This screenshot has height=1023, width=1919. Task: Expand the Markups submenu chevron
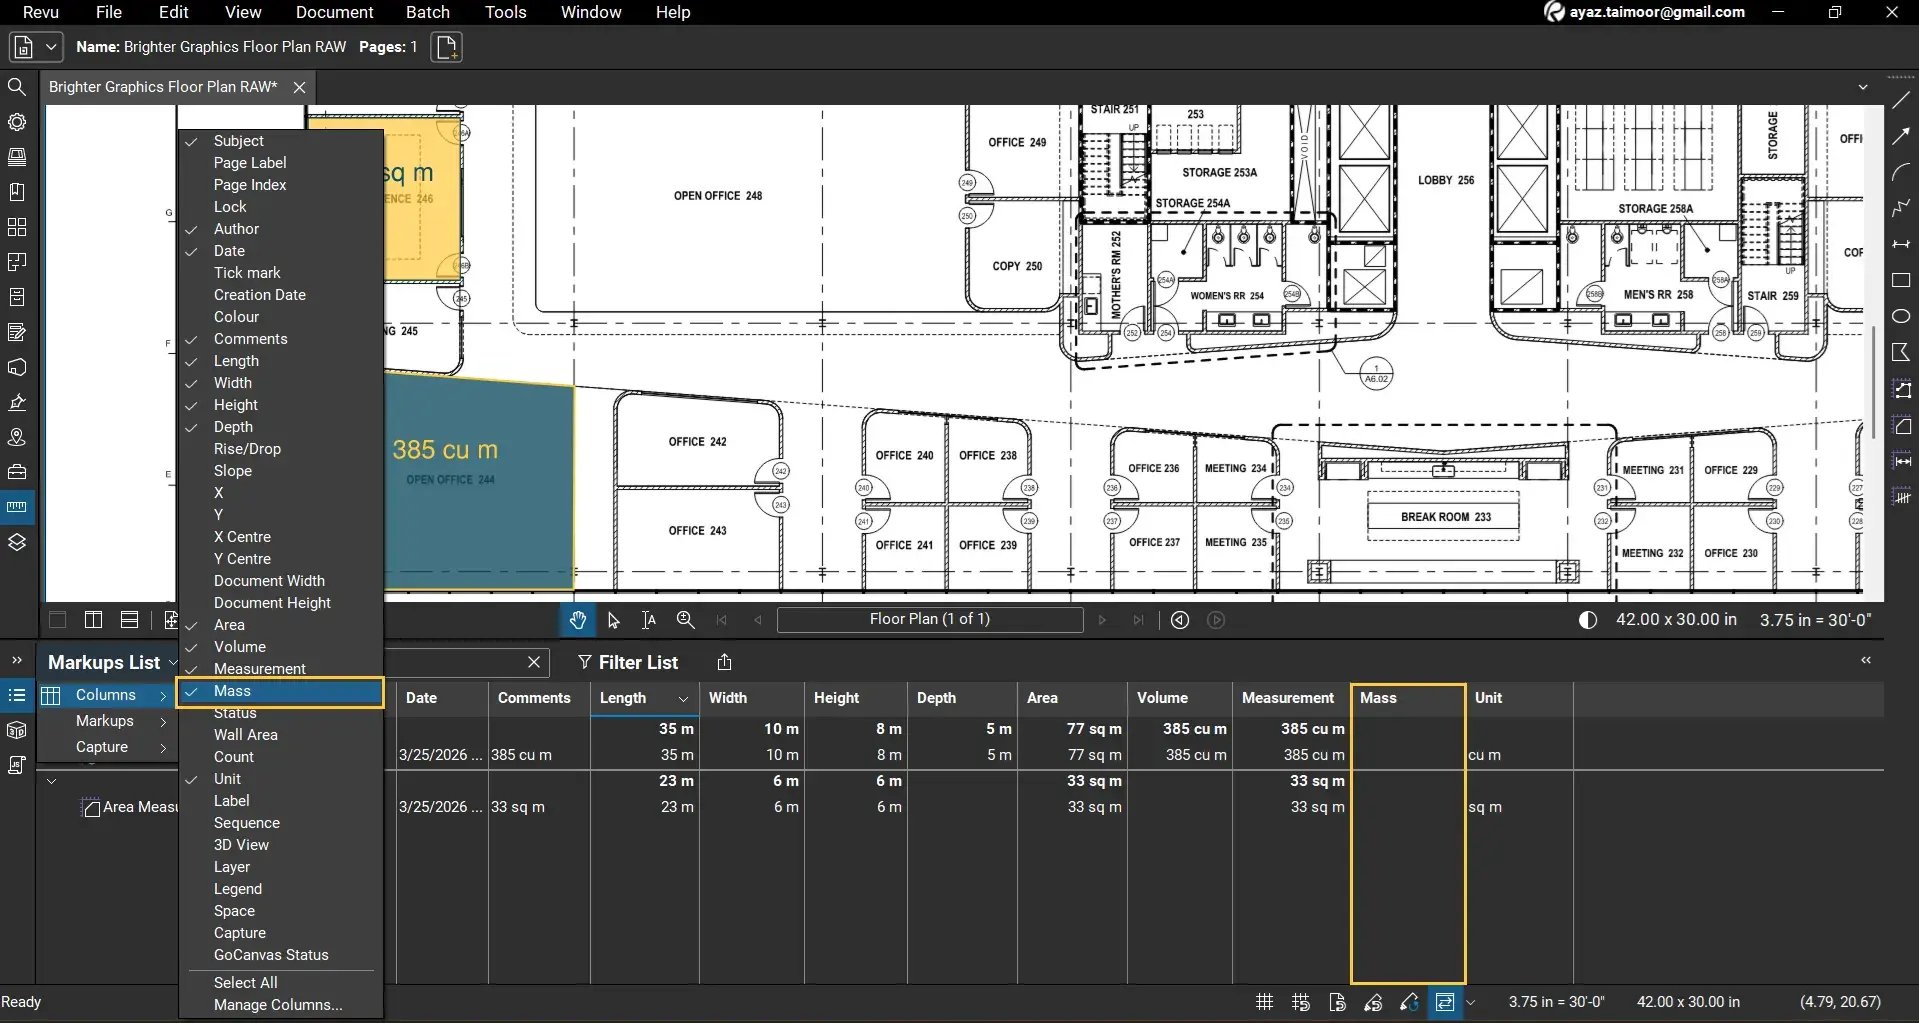coord(163,721)
